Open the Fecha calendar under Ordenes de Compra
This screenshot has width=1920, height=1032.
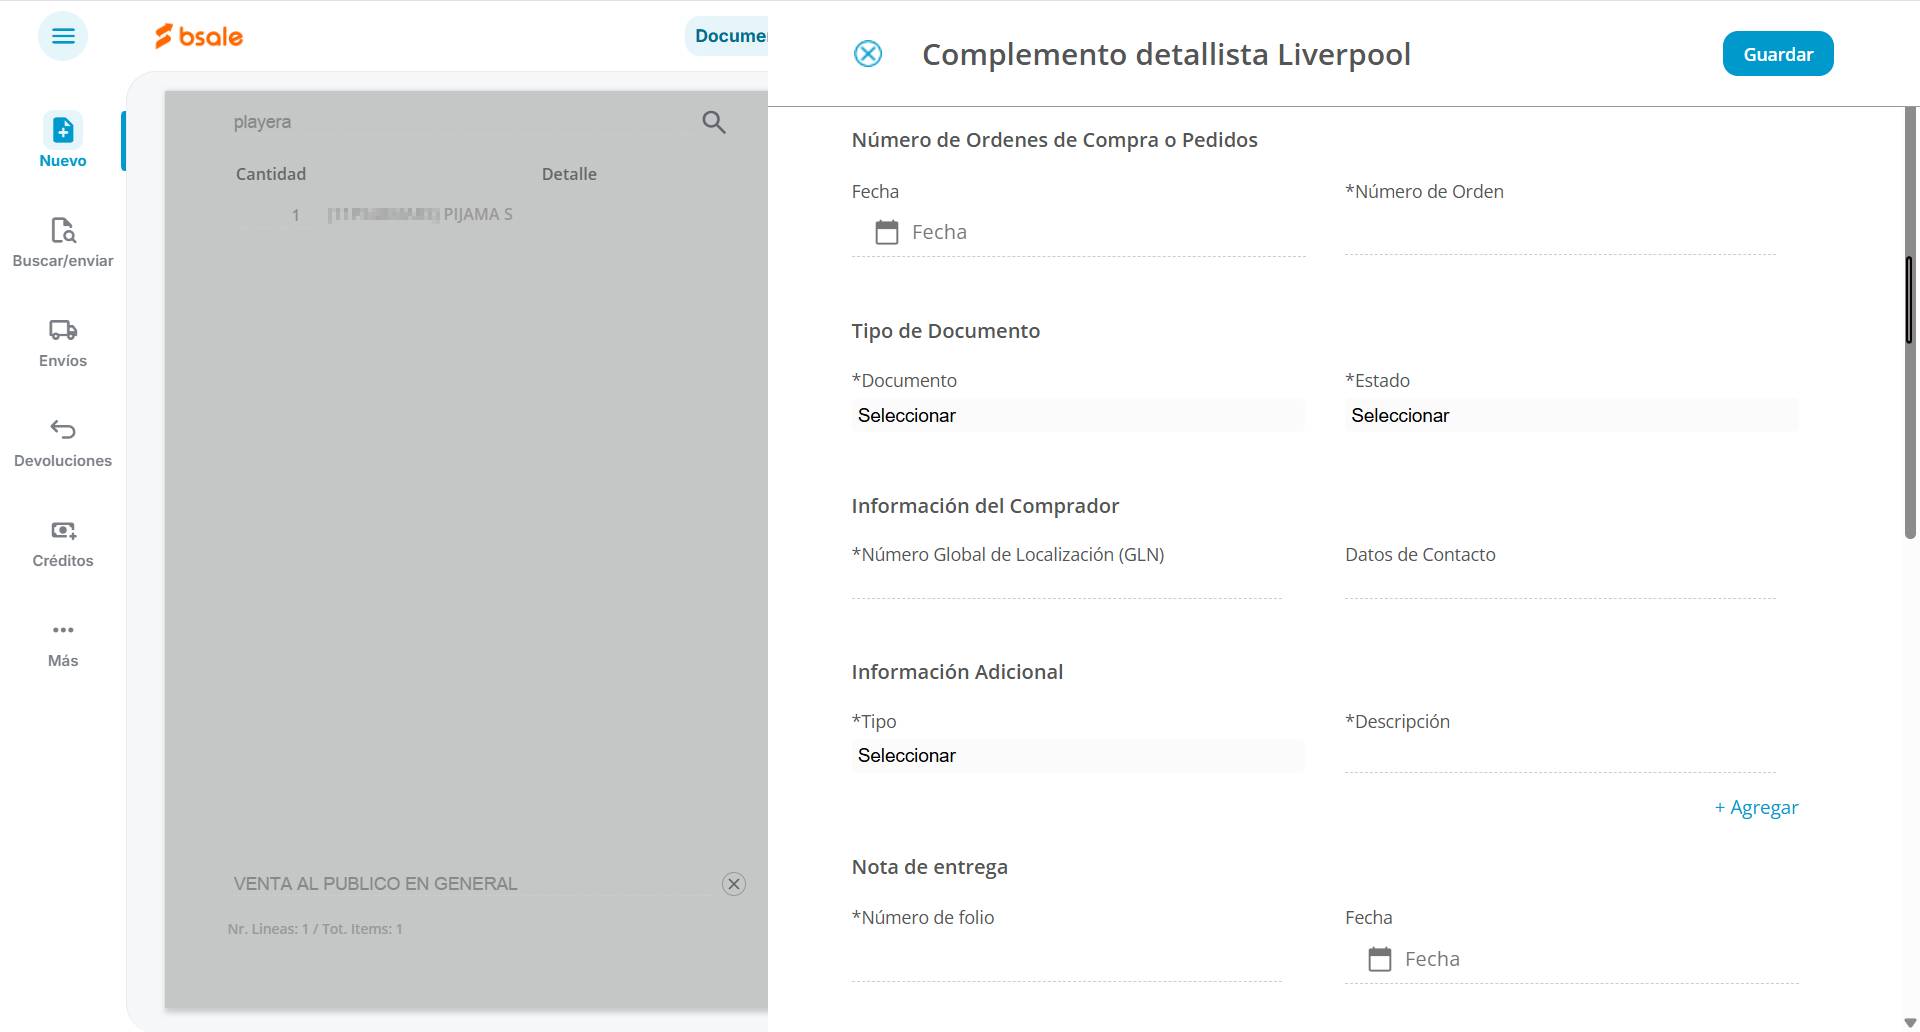887,232
